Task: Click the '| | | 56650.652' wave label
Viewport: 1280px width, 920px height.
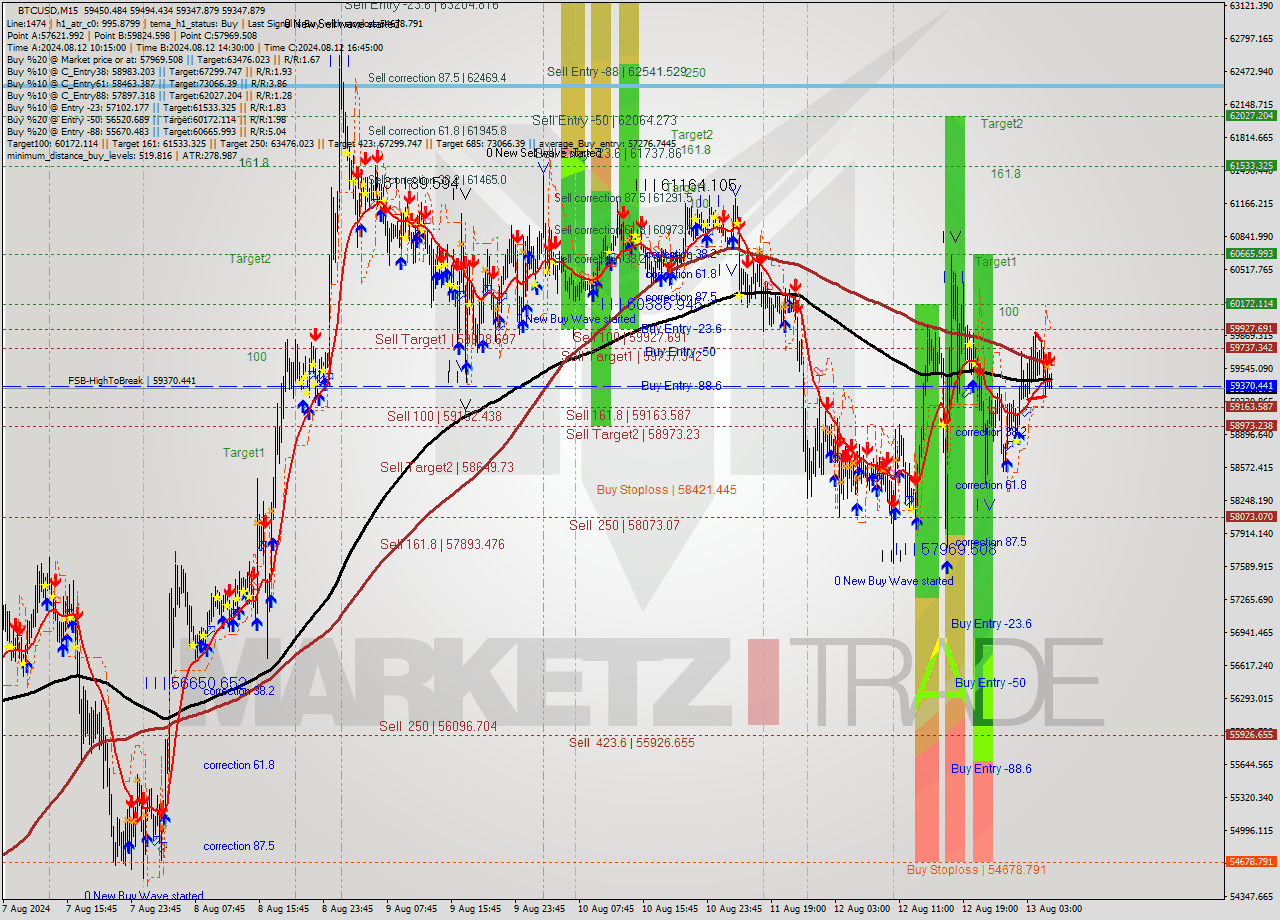Action: [x=195, y=682]
